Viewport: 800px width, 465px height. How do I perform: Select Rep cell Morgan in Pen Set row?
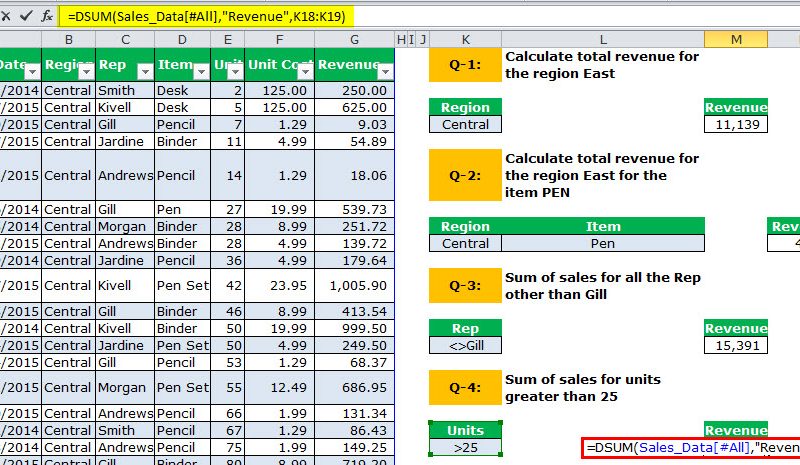tap(125, 387)
